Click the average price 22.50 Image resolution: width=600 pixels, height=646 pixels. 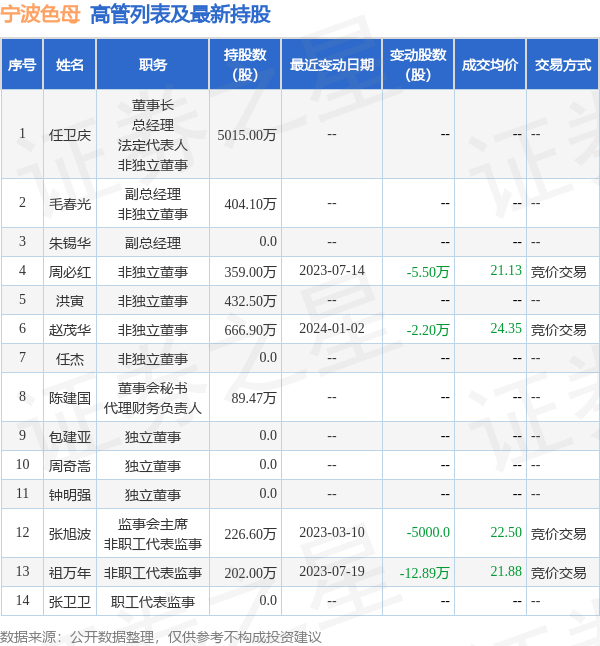[x=506, y=532]
